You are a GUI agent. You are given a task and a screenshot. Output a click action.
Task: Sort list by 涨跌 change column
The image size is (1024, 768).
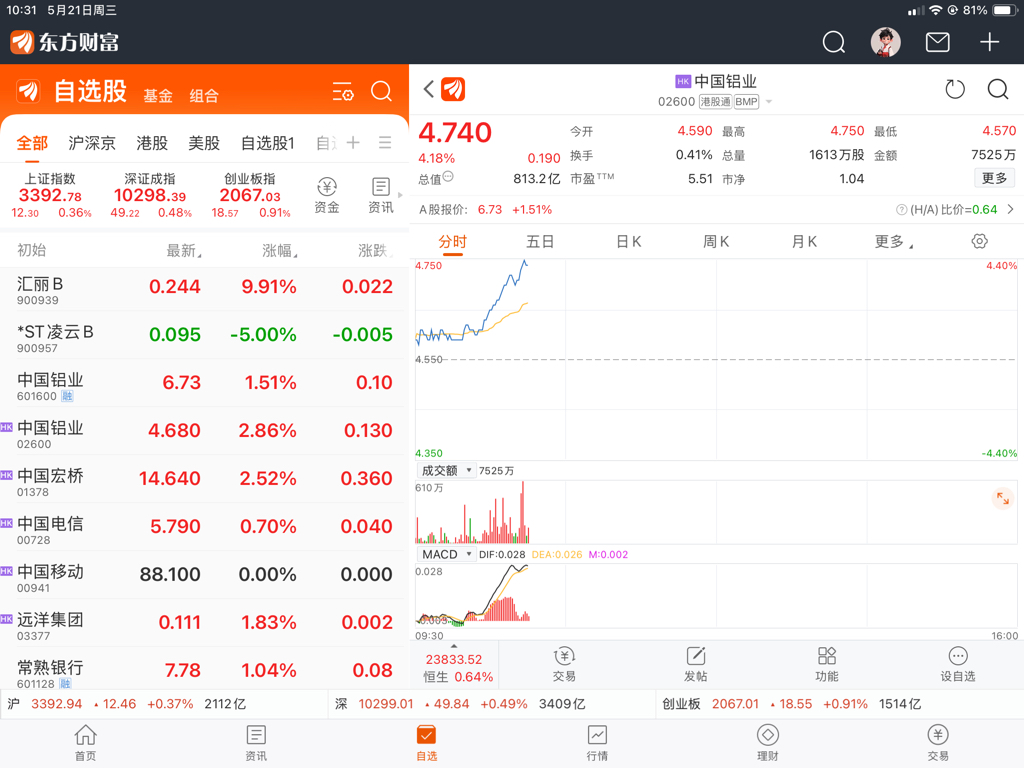pyautogui.click(x=374, y=250)
